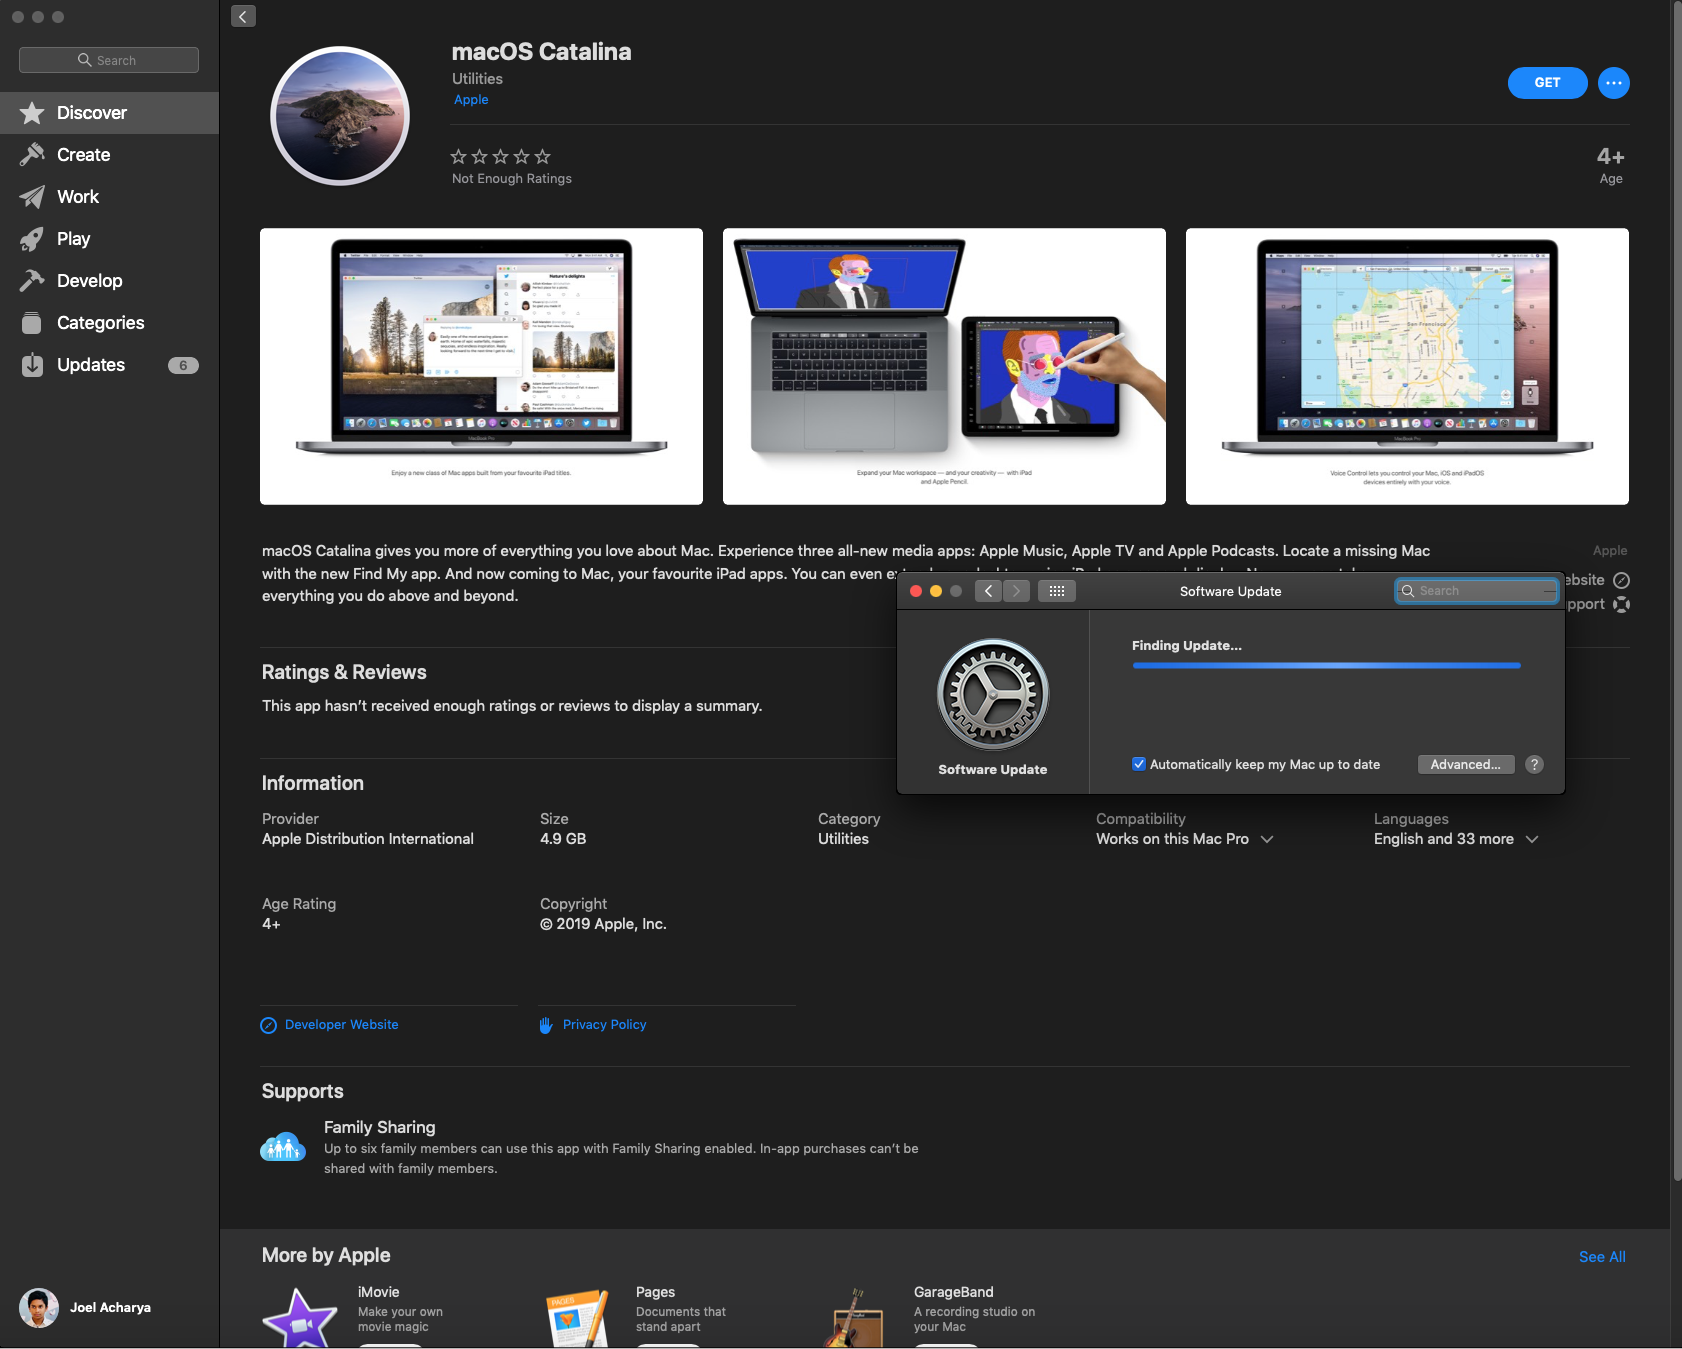Screen dimensions: 1682x1349
Task: Click the © 2019 Apple, Inc. copyright text
Action: coord(603,924)
